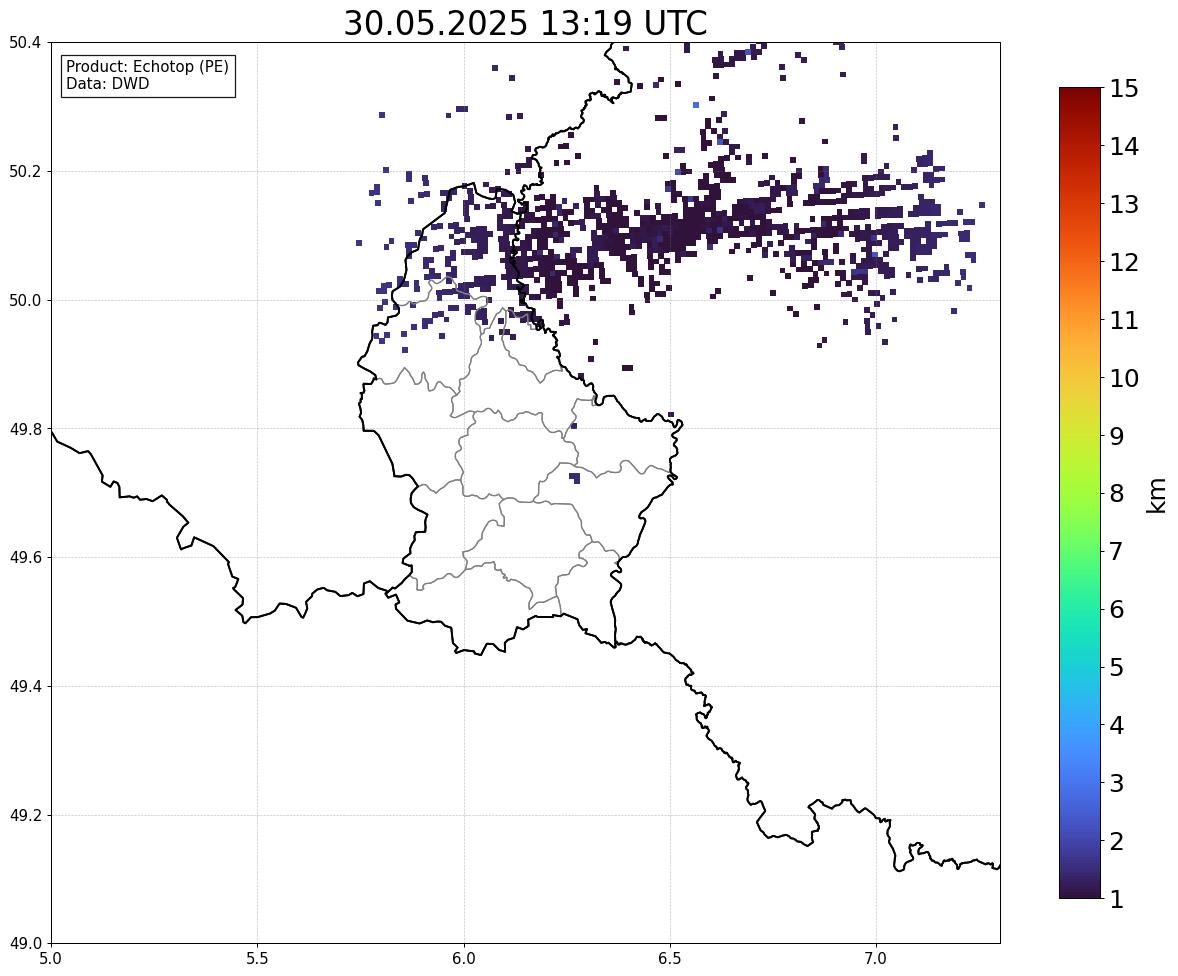Click colorbar tick label 7

1116,551
